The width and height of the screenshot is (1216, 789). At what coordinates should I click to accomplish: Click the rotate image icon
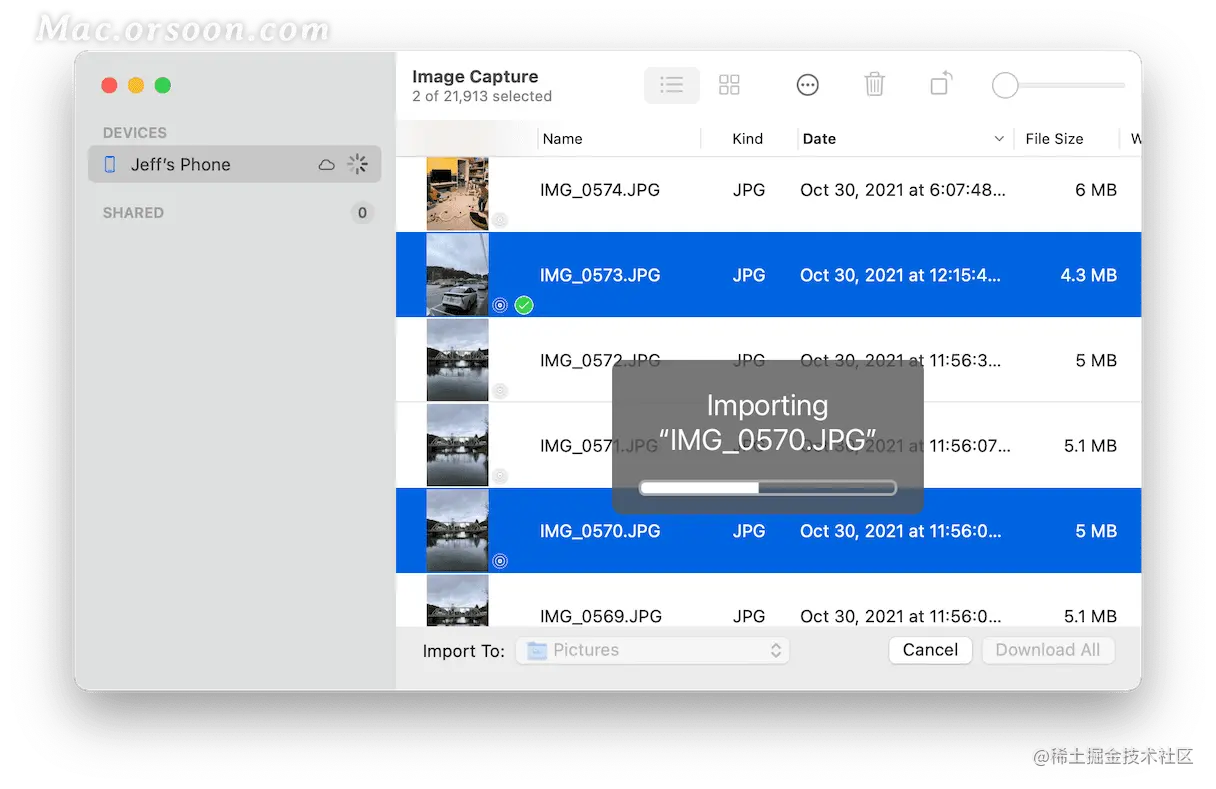pos(941,84)
